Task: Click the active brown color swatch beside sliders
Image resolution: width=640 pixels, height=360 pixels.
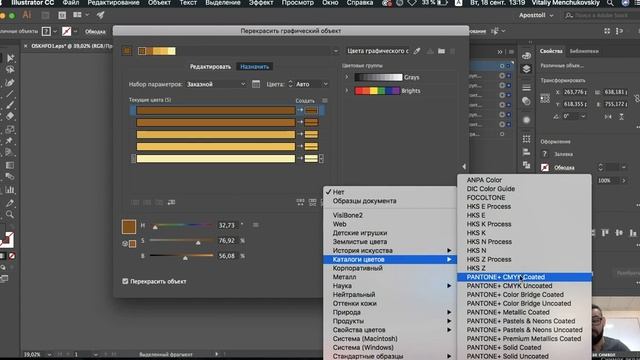Action: tap(129, 227)
